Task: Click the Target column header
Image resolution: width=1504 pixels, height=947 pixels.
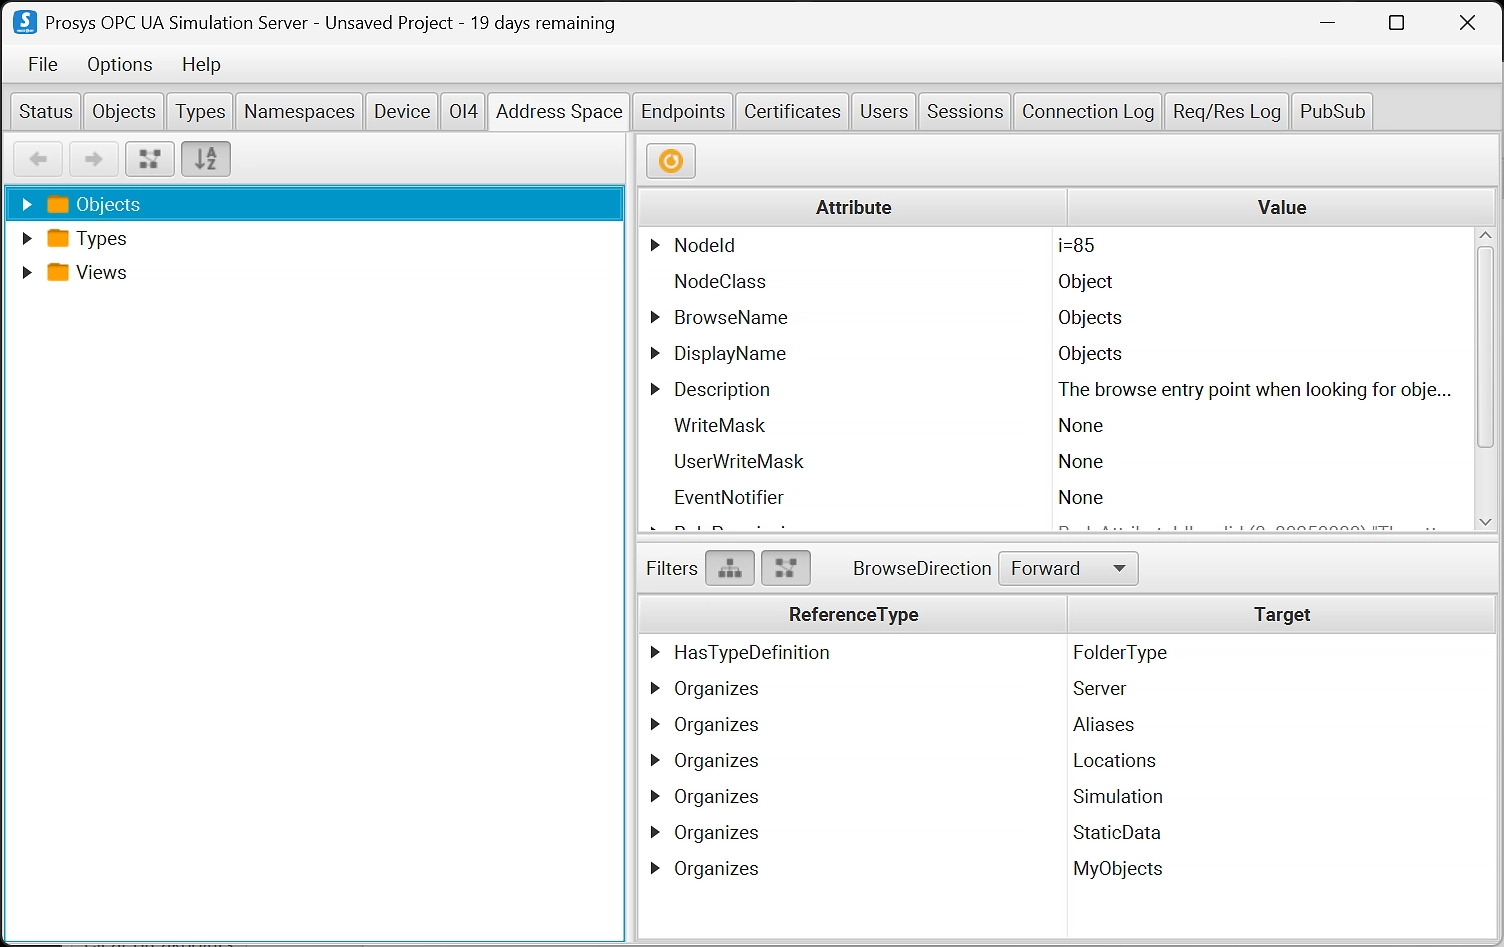Action: pyautogui.click(x=1281, y=614)
